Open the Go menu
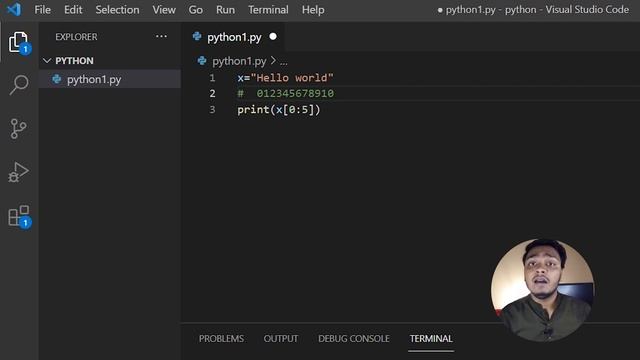 click(196, 9)
